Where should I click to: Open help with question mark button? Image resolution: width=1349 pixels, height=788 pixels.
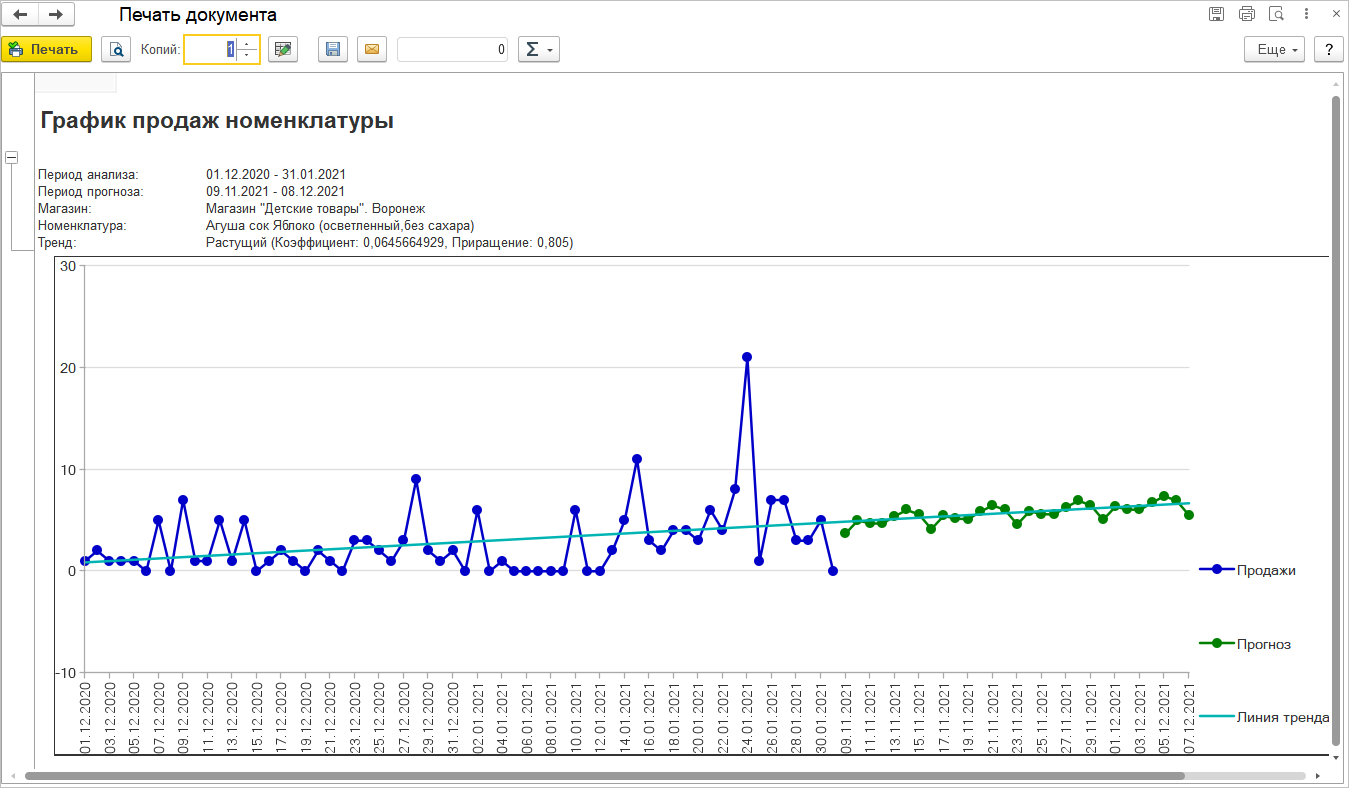click(1329, 49)
